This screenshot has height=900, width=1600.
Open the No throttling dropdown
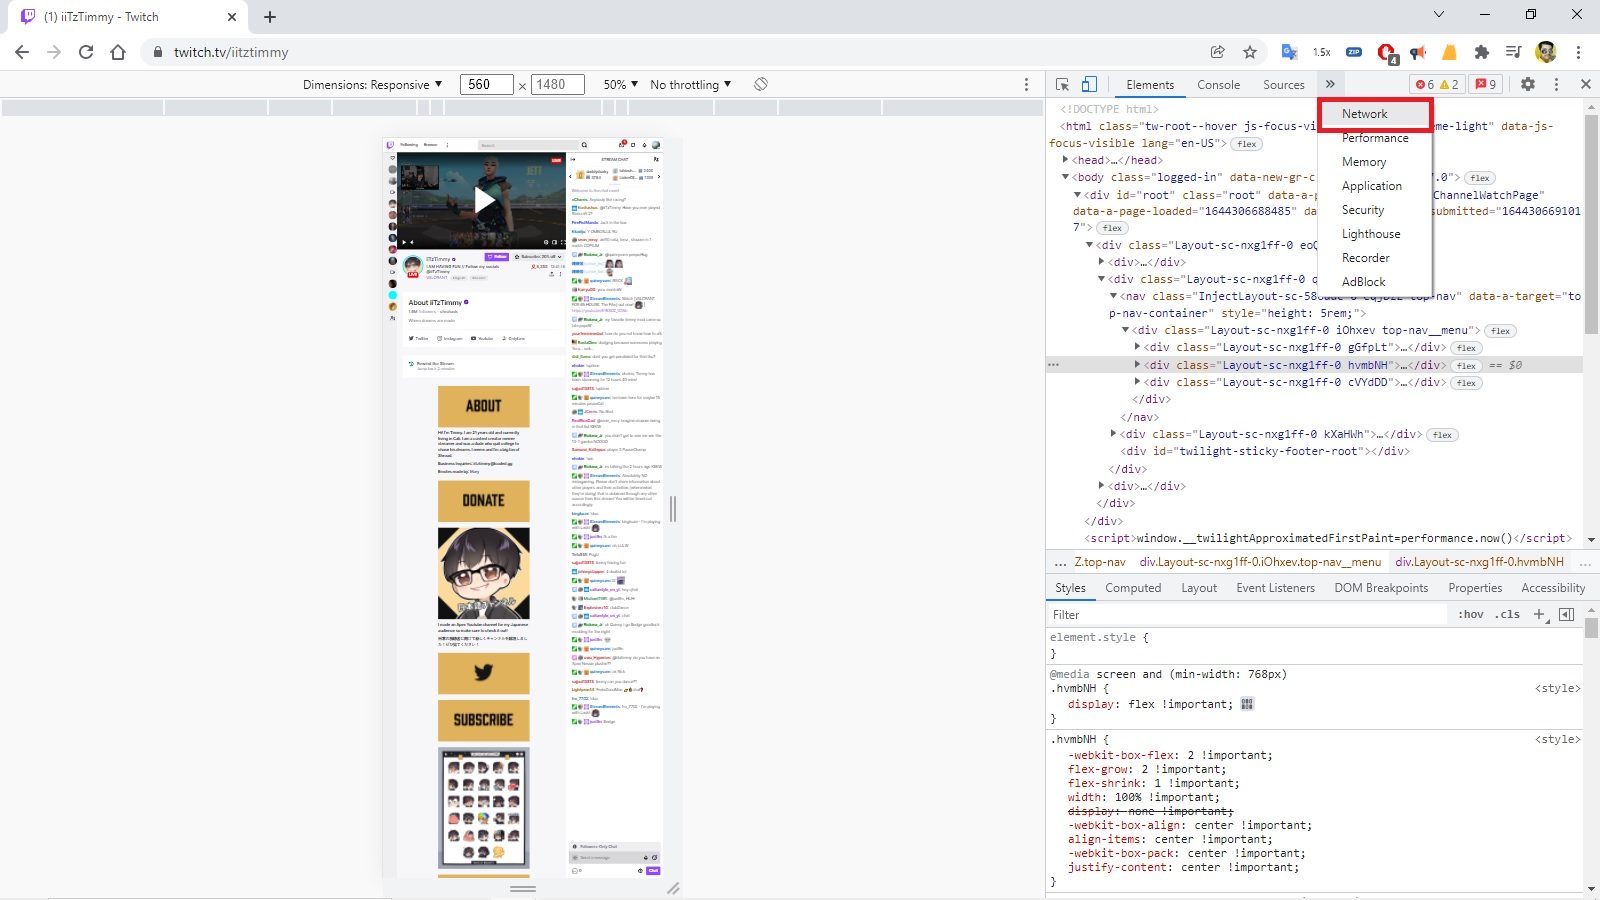(691, 85)
